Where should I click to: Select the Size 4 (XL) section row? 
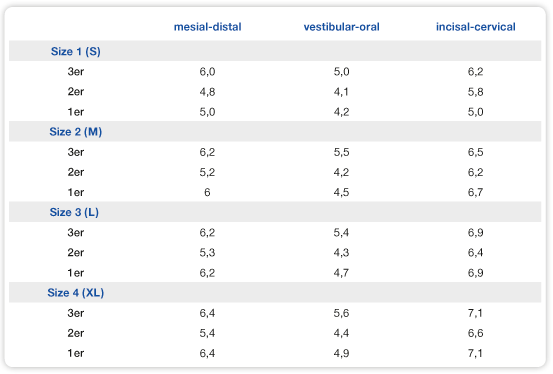(275, 292)
